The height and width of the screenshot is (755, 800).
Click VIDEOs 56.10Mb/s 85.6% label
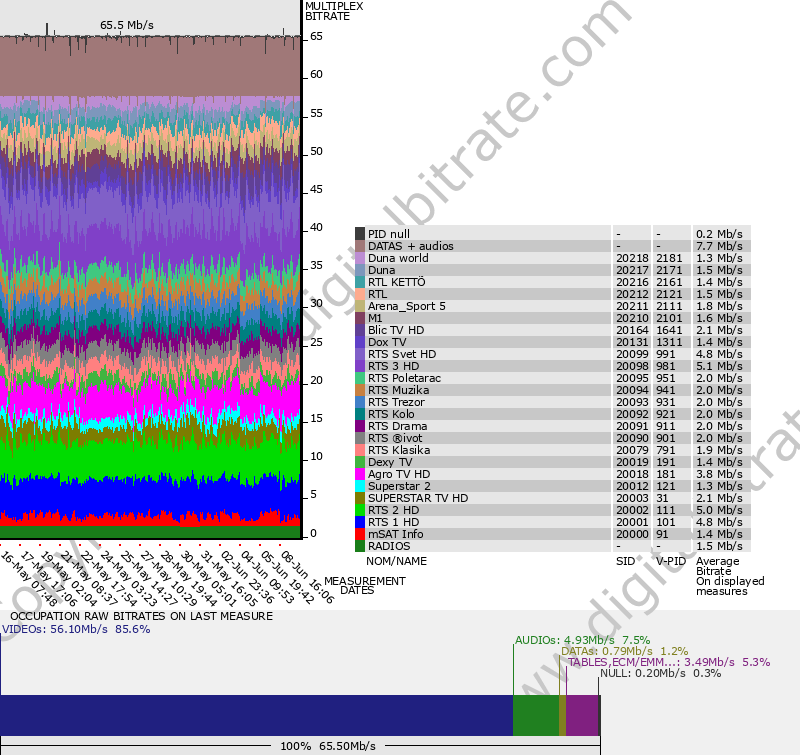(x=76, y=629)
